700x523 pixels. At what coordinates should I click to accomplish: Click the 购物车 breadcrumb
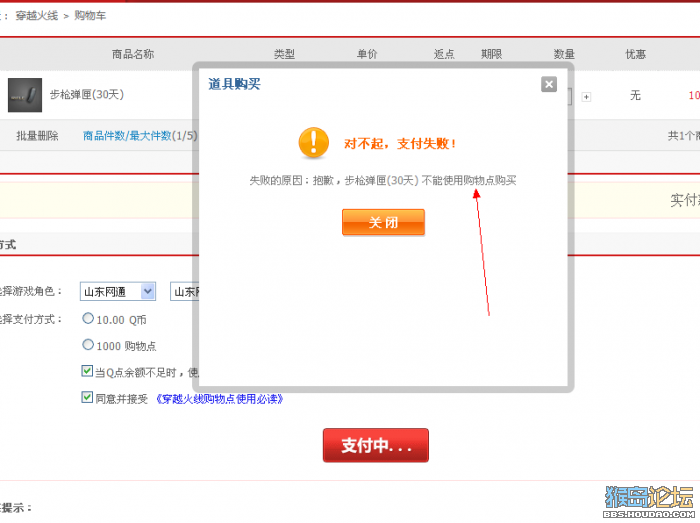tap(90, 16)
